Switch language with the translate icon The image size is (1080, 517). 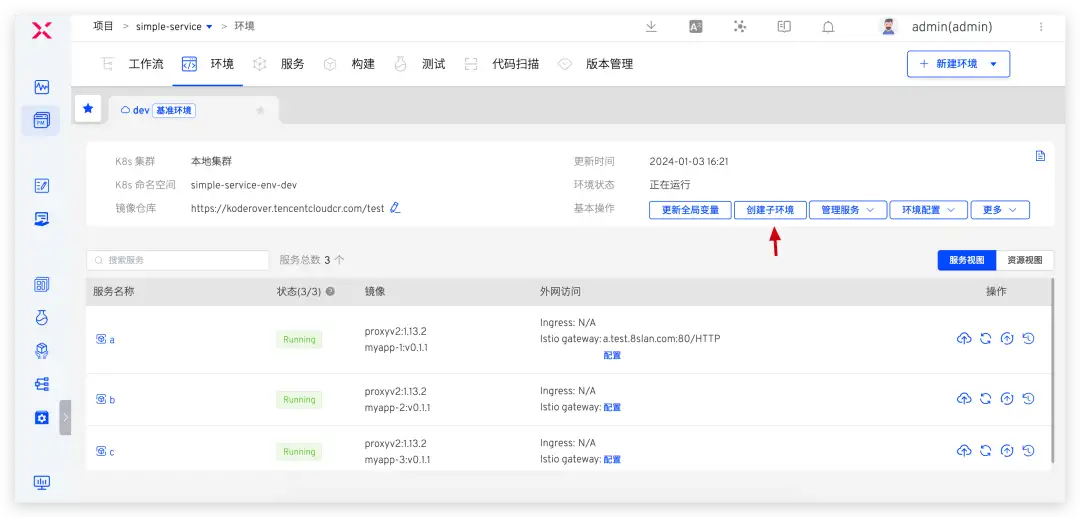(x=696, y=27)
